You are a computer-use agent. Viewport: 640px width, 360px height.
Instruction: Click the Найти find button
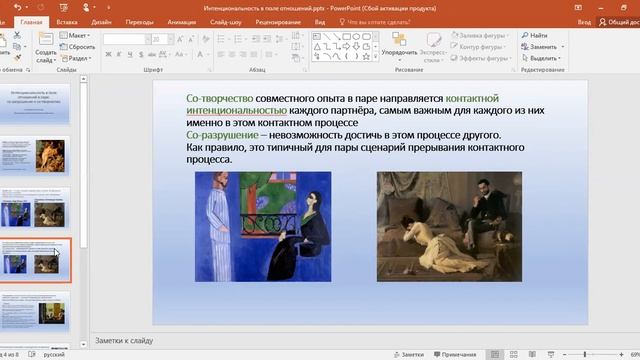535,36
